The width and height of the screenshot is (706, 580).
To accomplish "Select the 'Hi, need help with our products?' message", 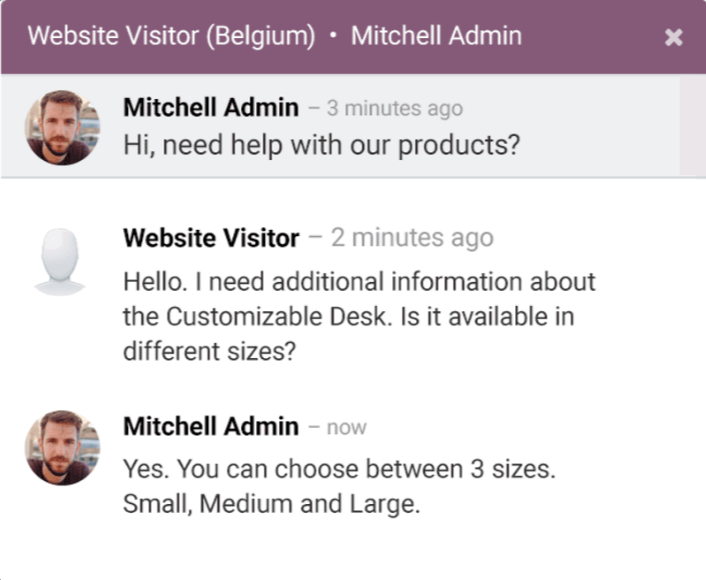I will [x=321, y=145].
